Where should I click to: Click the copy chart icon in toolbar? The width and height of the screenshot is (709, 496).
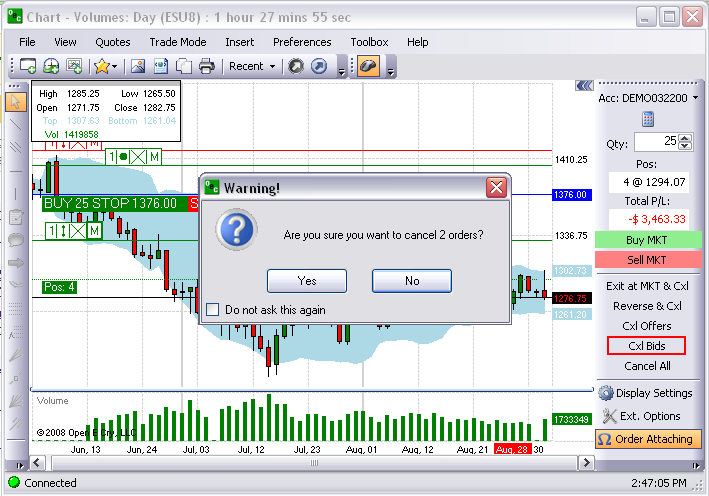(183, 67)
